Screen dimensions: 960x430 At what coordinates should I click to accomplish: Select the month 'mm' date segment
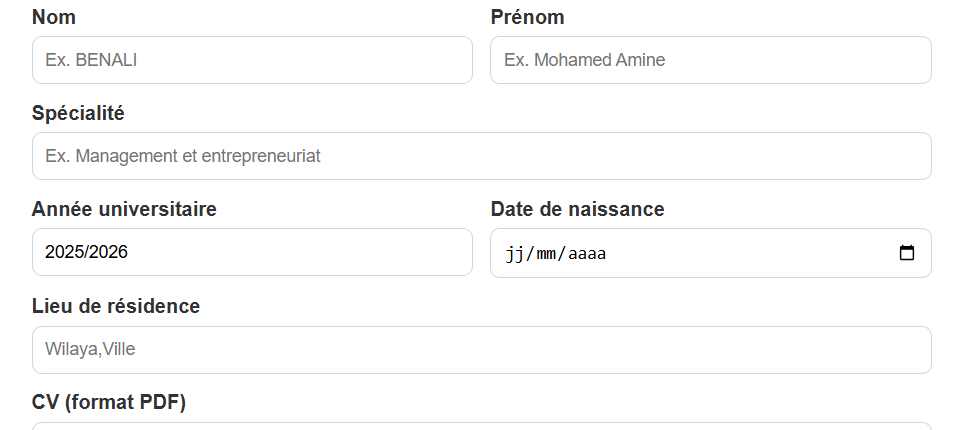click(x=548, y=253)
